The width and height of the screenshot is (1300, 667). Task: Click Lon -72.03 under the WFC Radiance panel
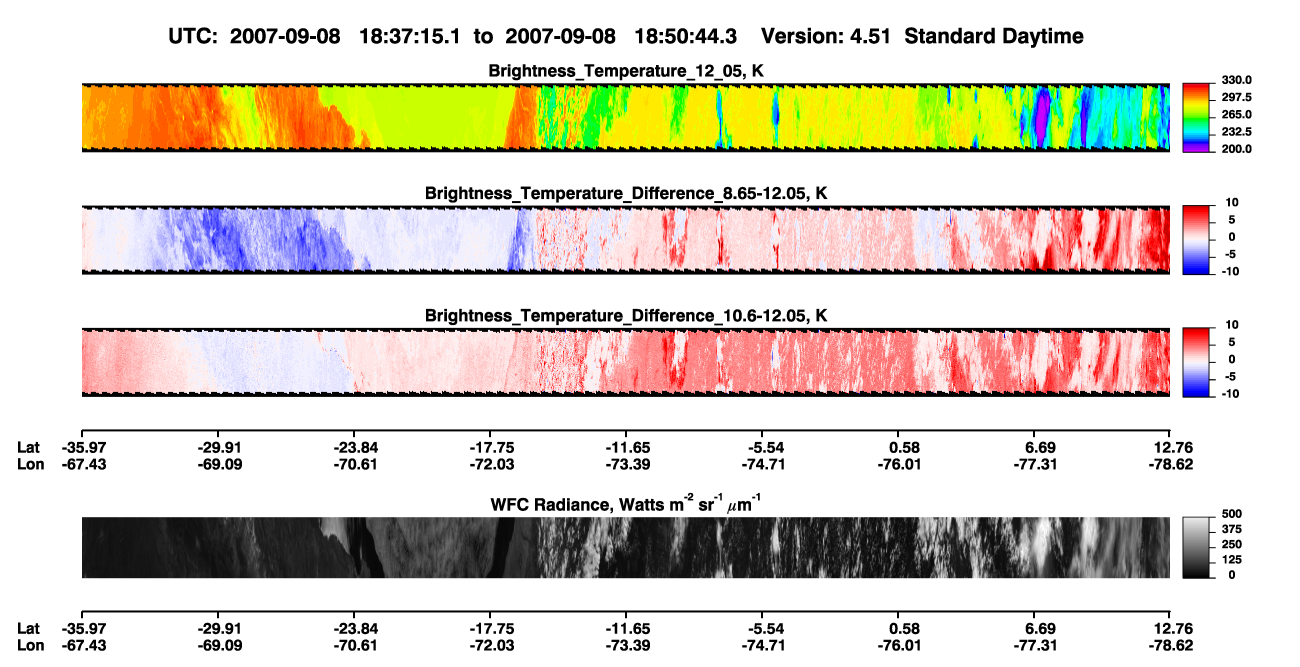pos(490,645)
